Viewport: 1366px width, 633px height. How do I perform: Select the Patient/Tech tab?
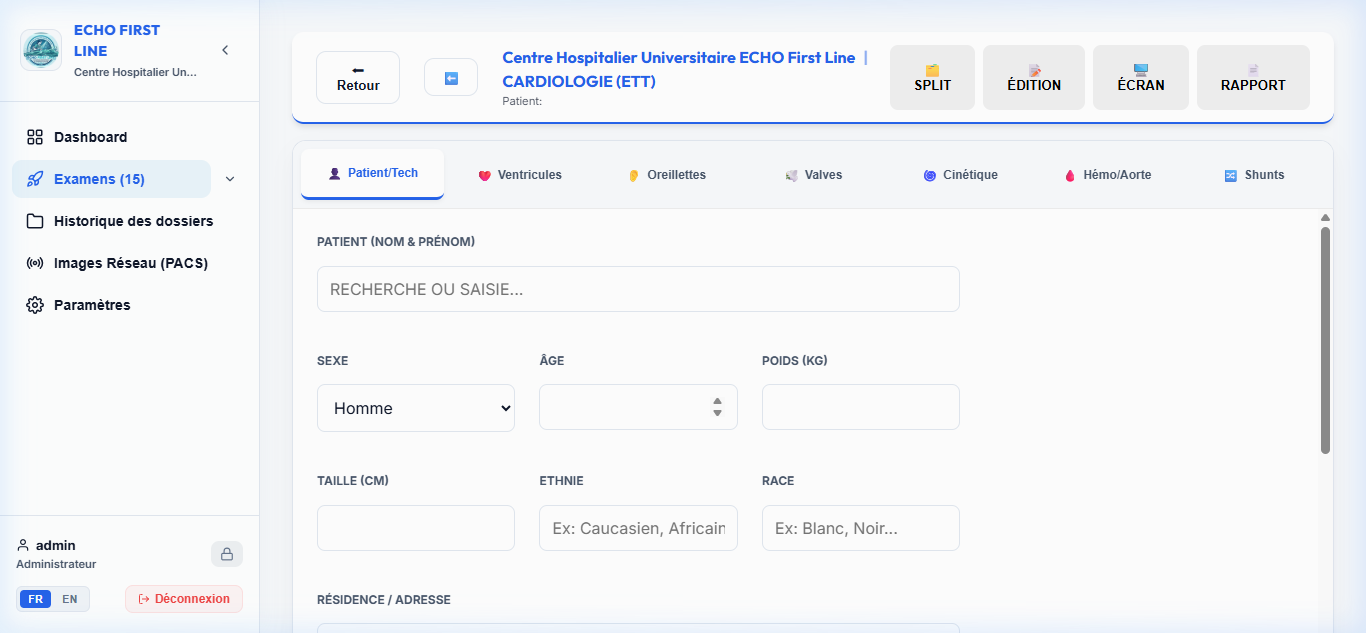click(372, 174)
